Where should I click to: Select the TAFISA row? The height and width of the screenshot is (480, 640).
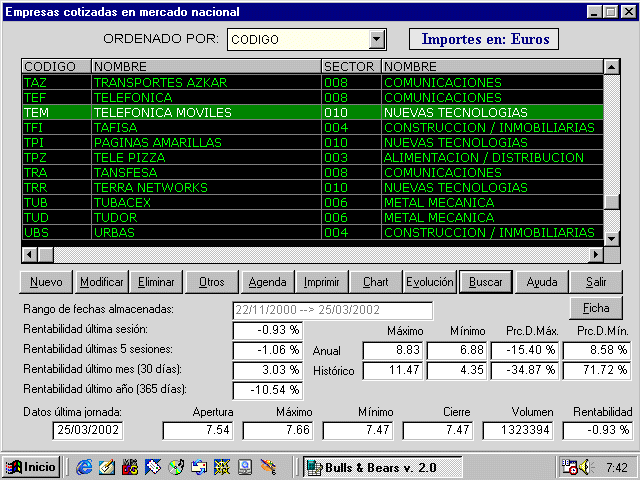313,127
